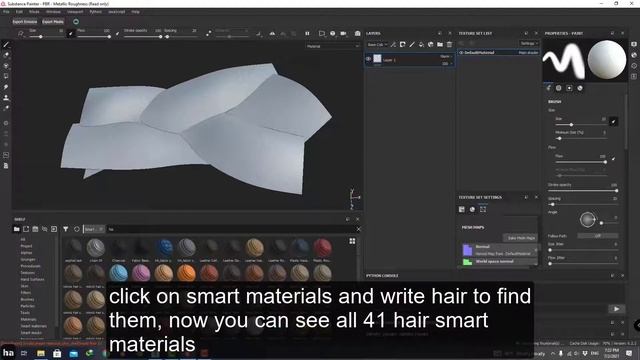Viewport: 640px width, 360px height.
Task: Select the Clone tool in left toolbar
Action: tap(6, 98)
